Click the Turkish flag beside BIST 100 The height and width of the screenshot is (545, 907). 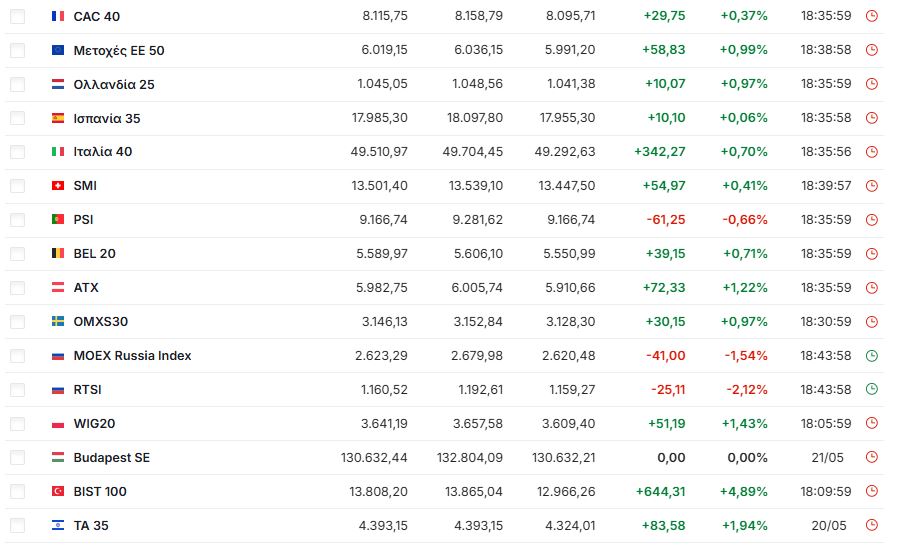point(58,491)
